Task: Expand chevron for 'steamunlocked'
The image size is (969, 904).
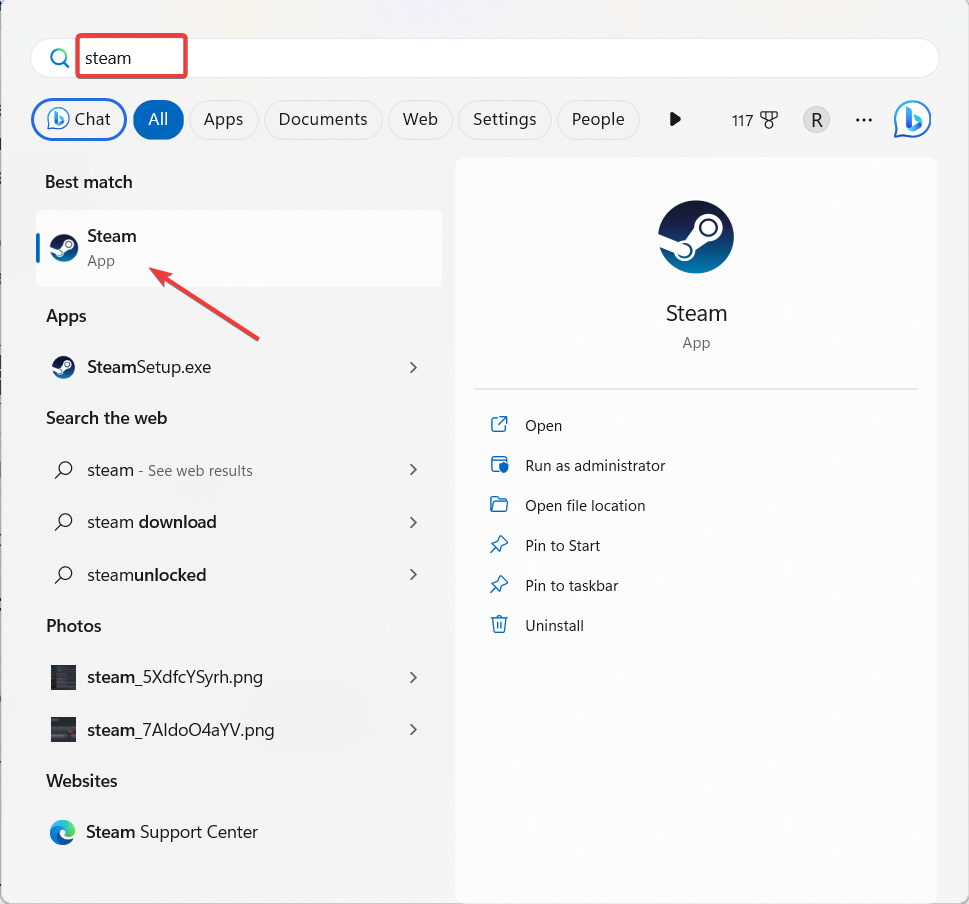Action: point(413,575)
